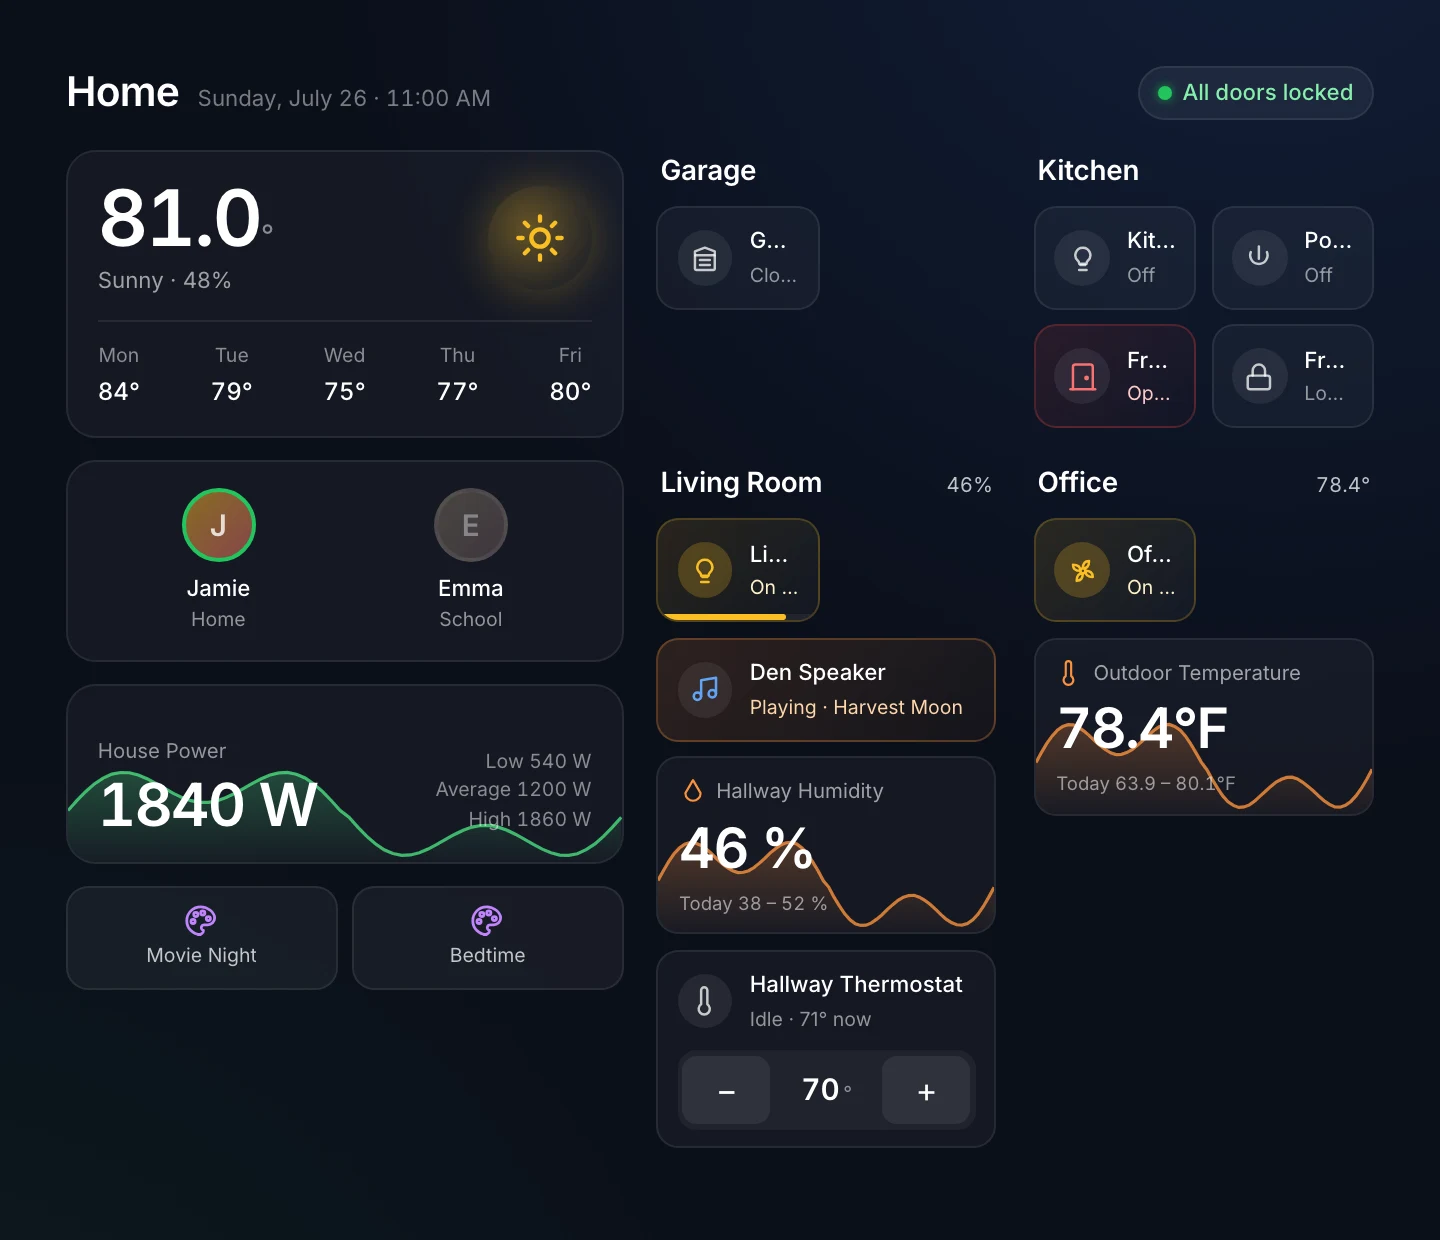Open the Hallway Humidity graph card

(826, 845)
